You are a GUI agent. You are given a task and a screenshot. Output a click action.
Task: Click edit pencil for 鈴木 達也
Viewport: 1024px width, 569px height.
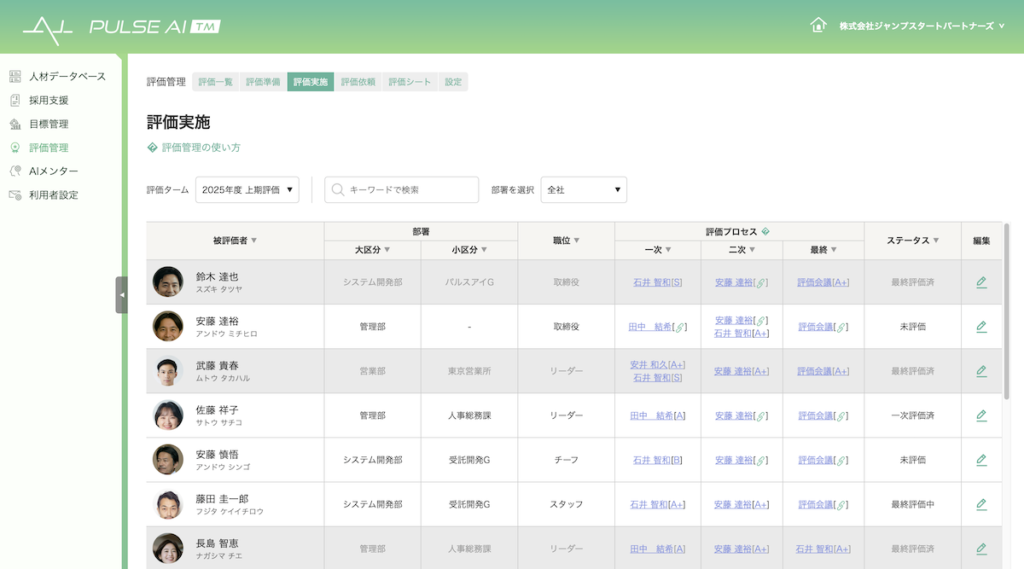click(981, 282)
